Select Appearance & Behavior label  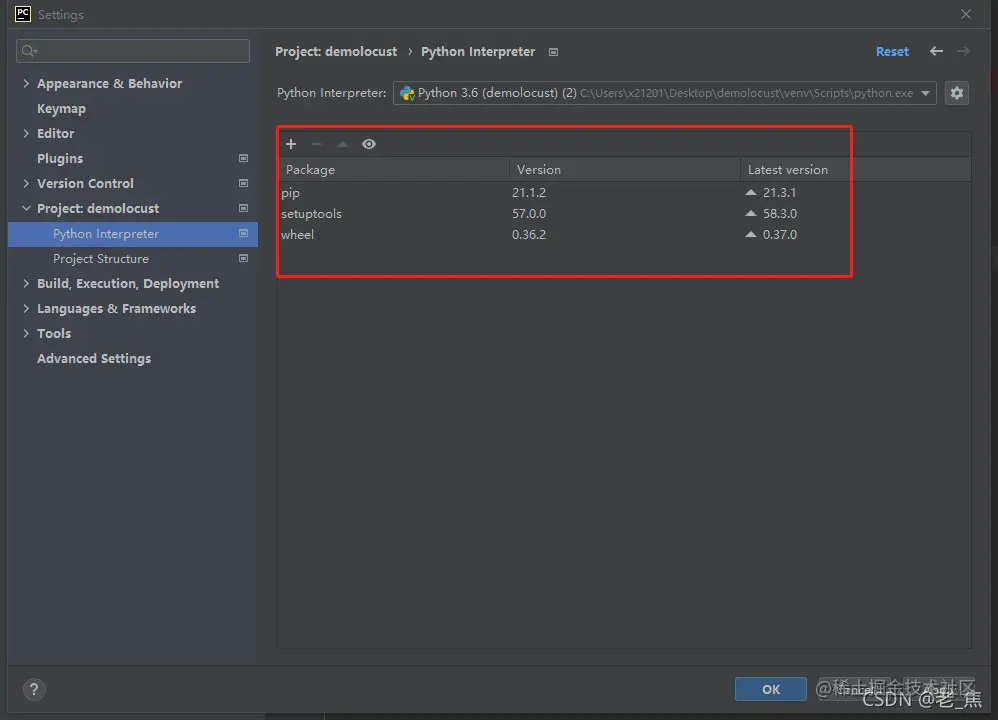pyautogui.click(x=109, y=83)
